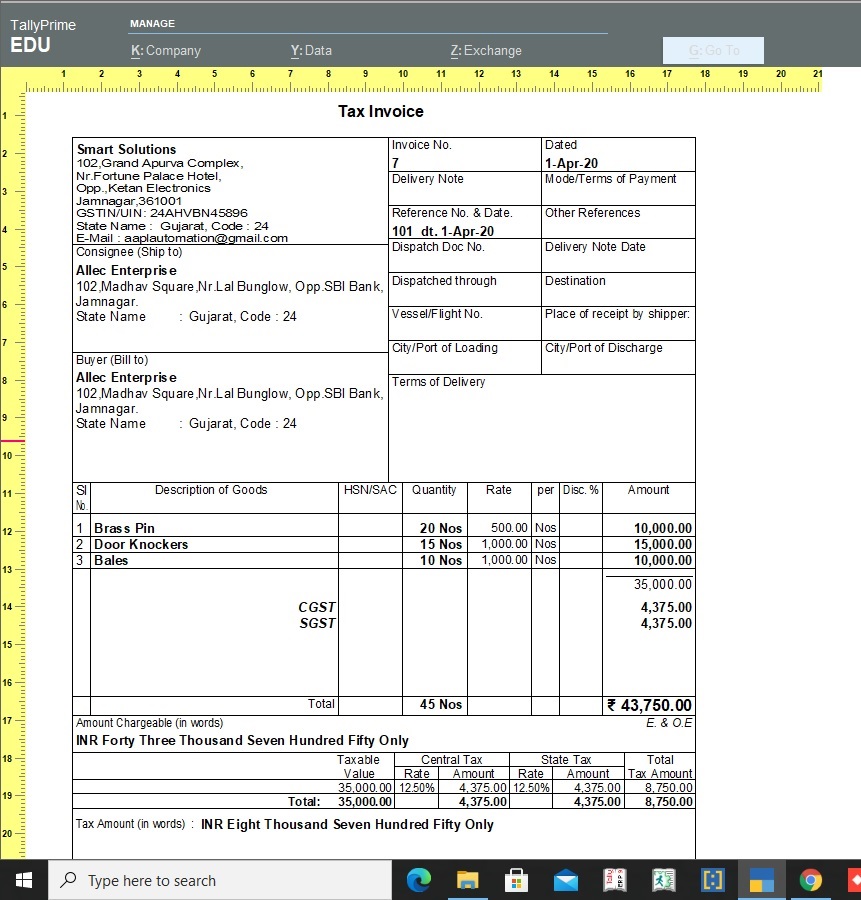Open Microsoft Store from taskbar

coord(516,880)
